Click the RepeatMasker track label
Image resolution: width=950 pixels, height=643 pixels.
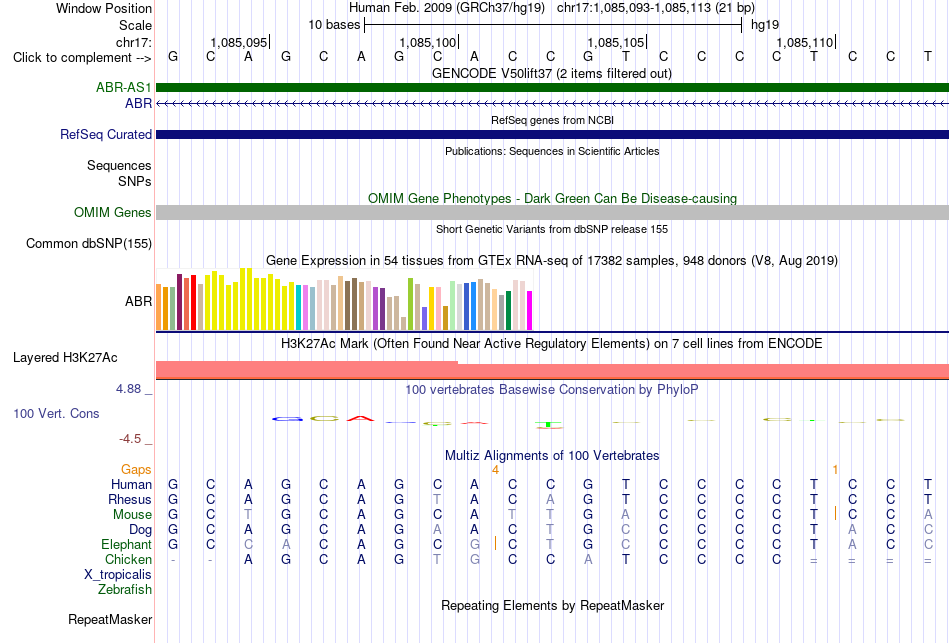point(110,619)
